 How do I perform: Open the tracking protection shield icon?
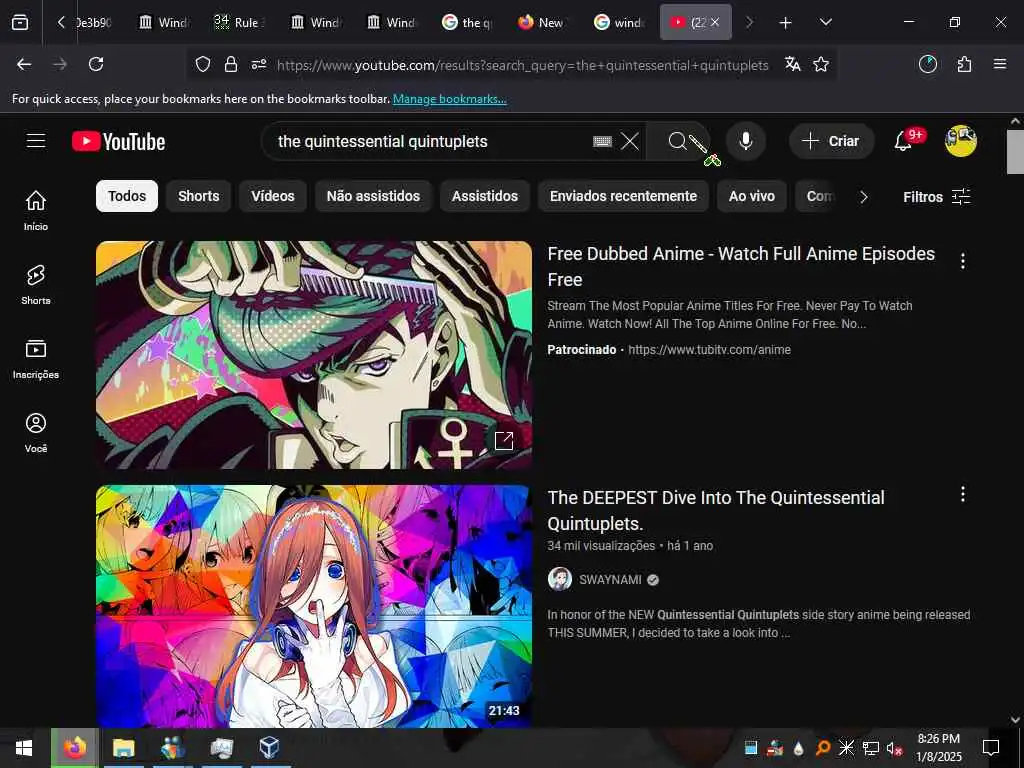[203, 65]
